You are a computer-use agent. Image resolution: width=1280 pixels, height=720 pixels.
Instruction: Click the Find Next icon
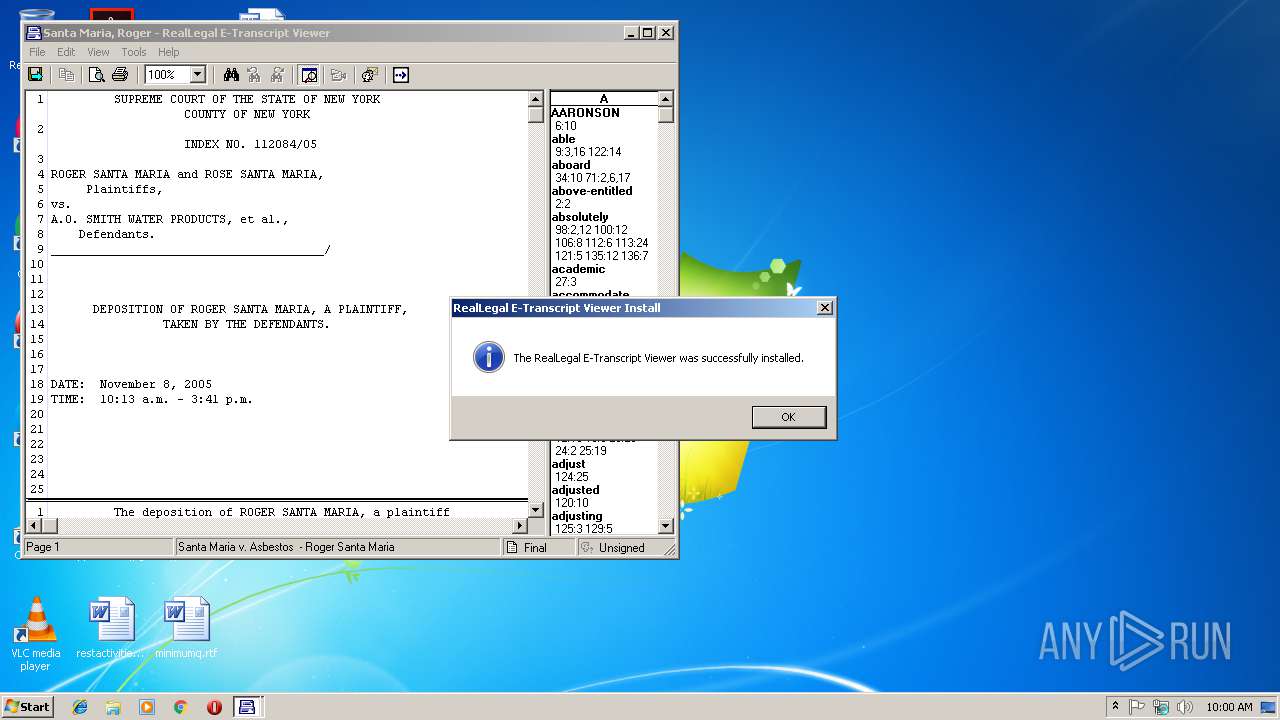click(277, 75)
